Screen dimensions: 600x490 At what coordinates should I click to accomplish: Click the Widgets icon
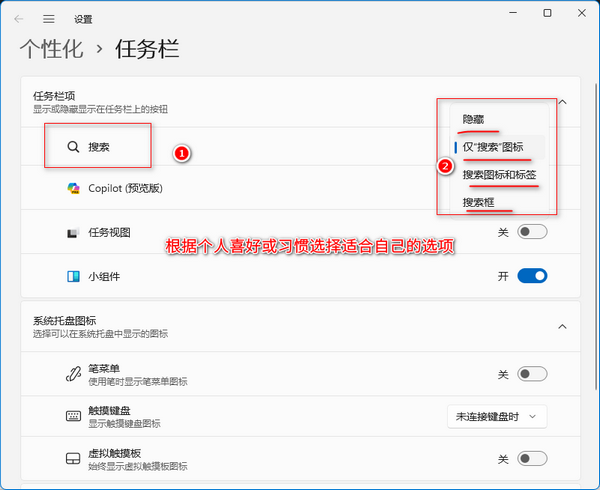tap(73, 276)
